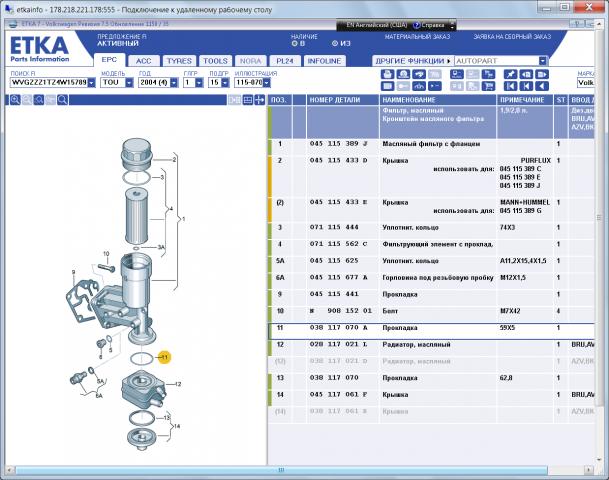Image resolution: width=609 pixels, height=480 pixels.
Task: Open the VIN search dropdown
Action: pos(92,82)
